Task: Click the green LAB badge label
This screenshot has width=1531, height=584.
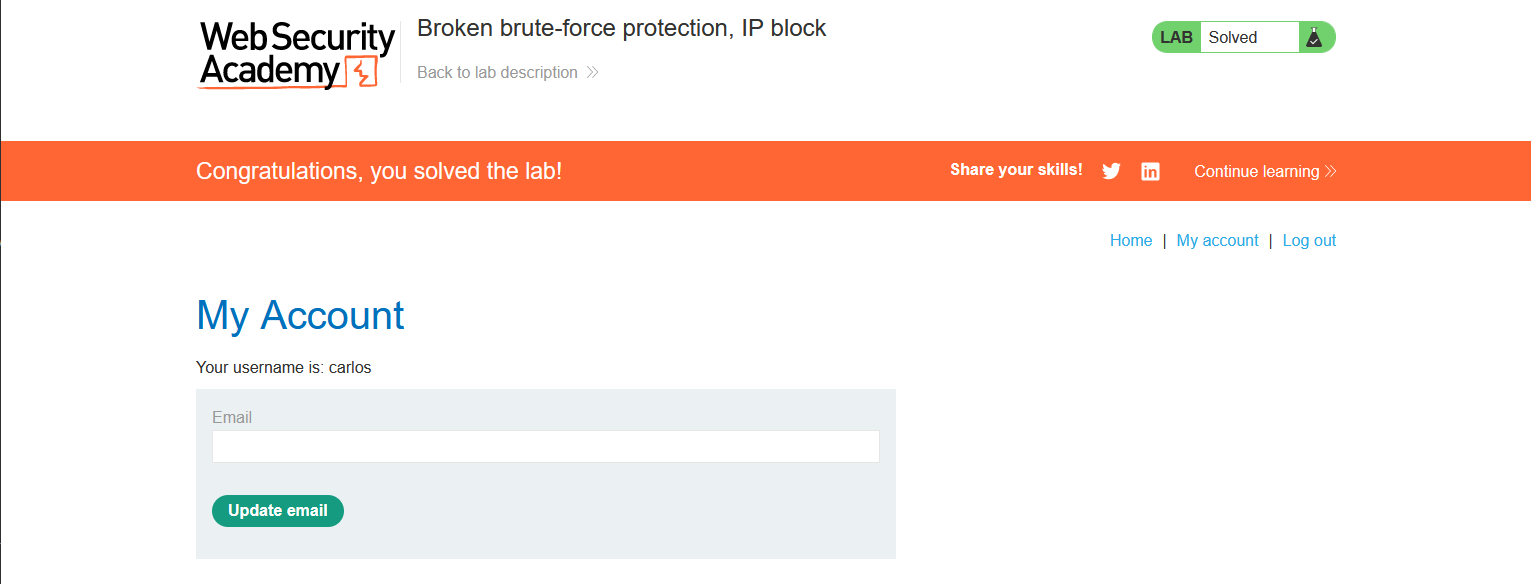Action: pos(1176,37)
